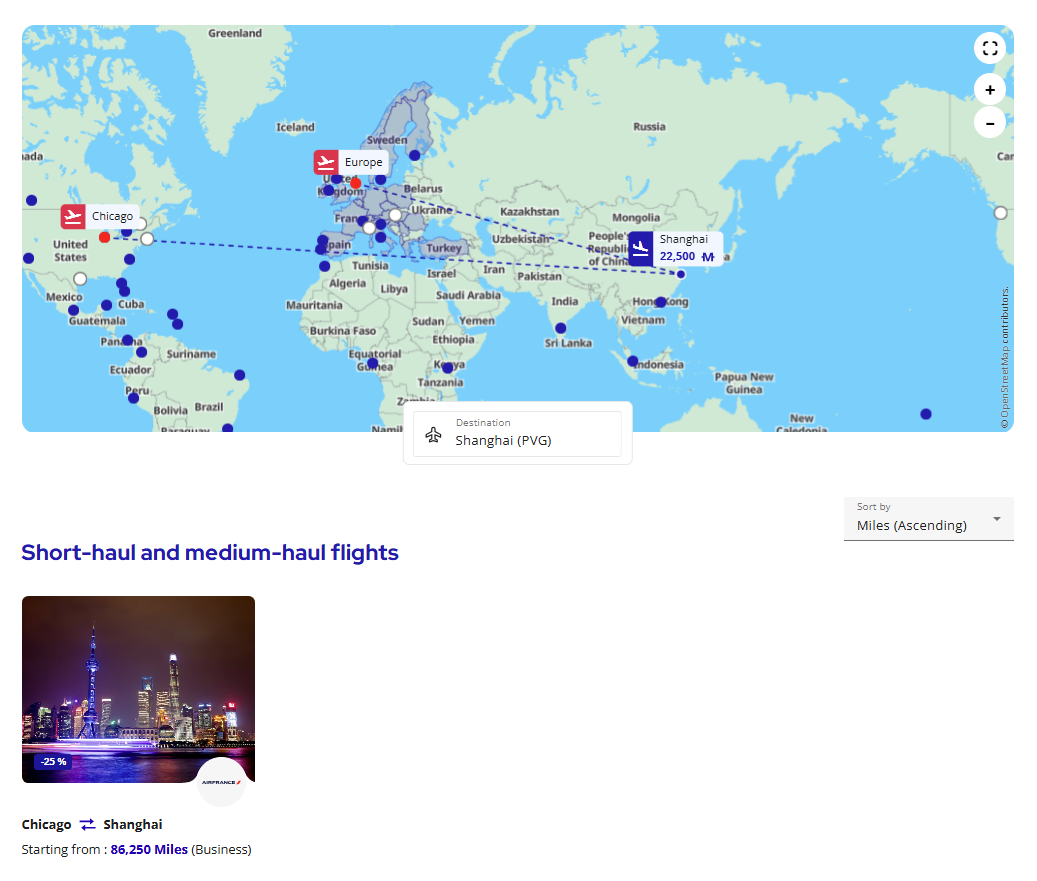Select the Europe map label
The width and height of the screenshot is (1037, 881).
pyautogui.click(x=364, y=162)
